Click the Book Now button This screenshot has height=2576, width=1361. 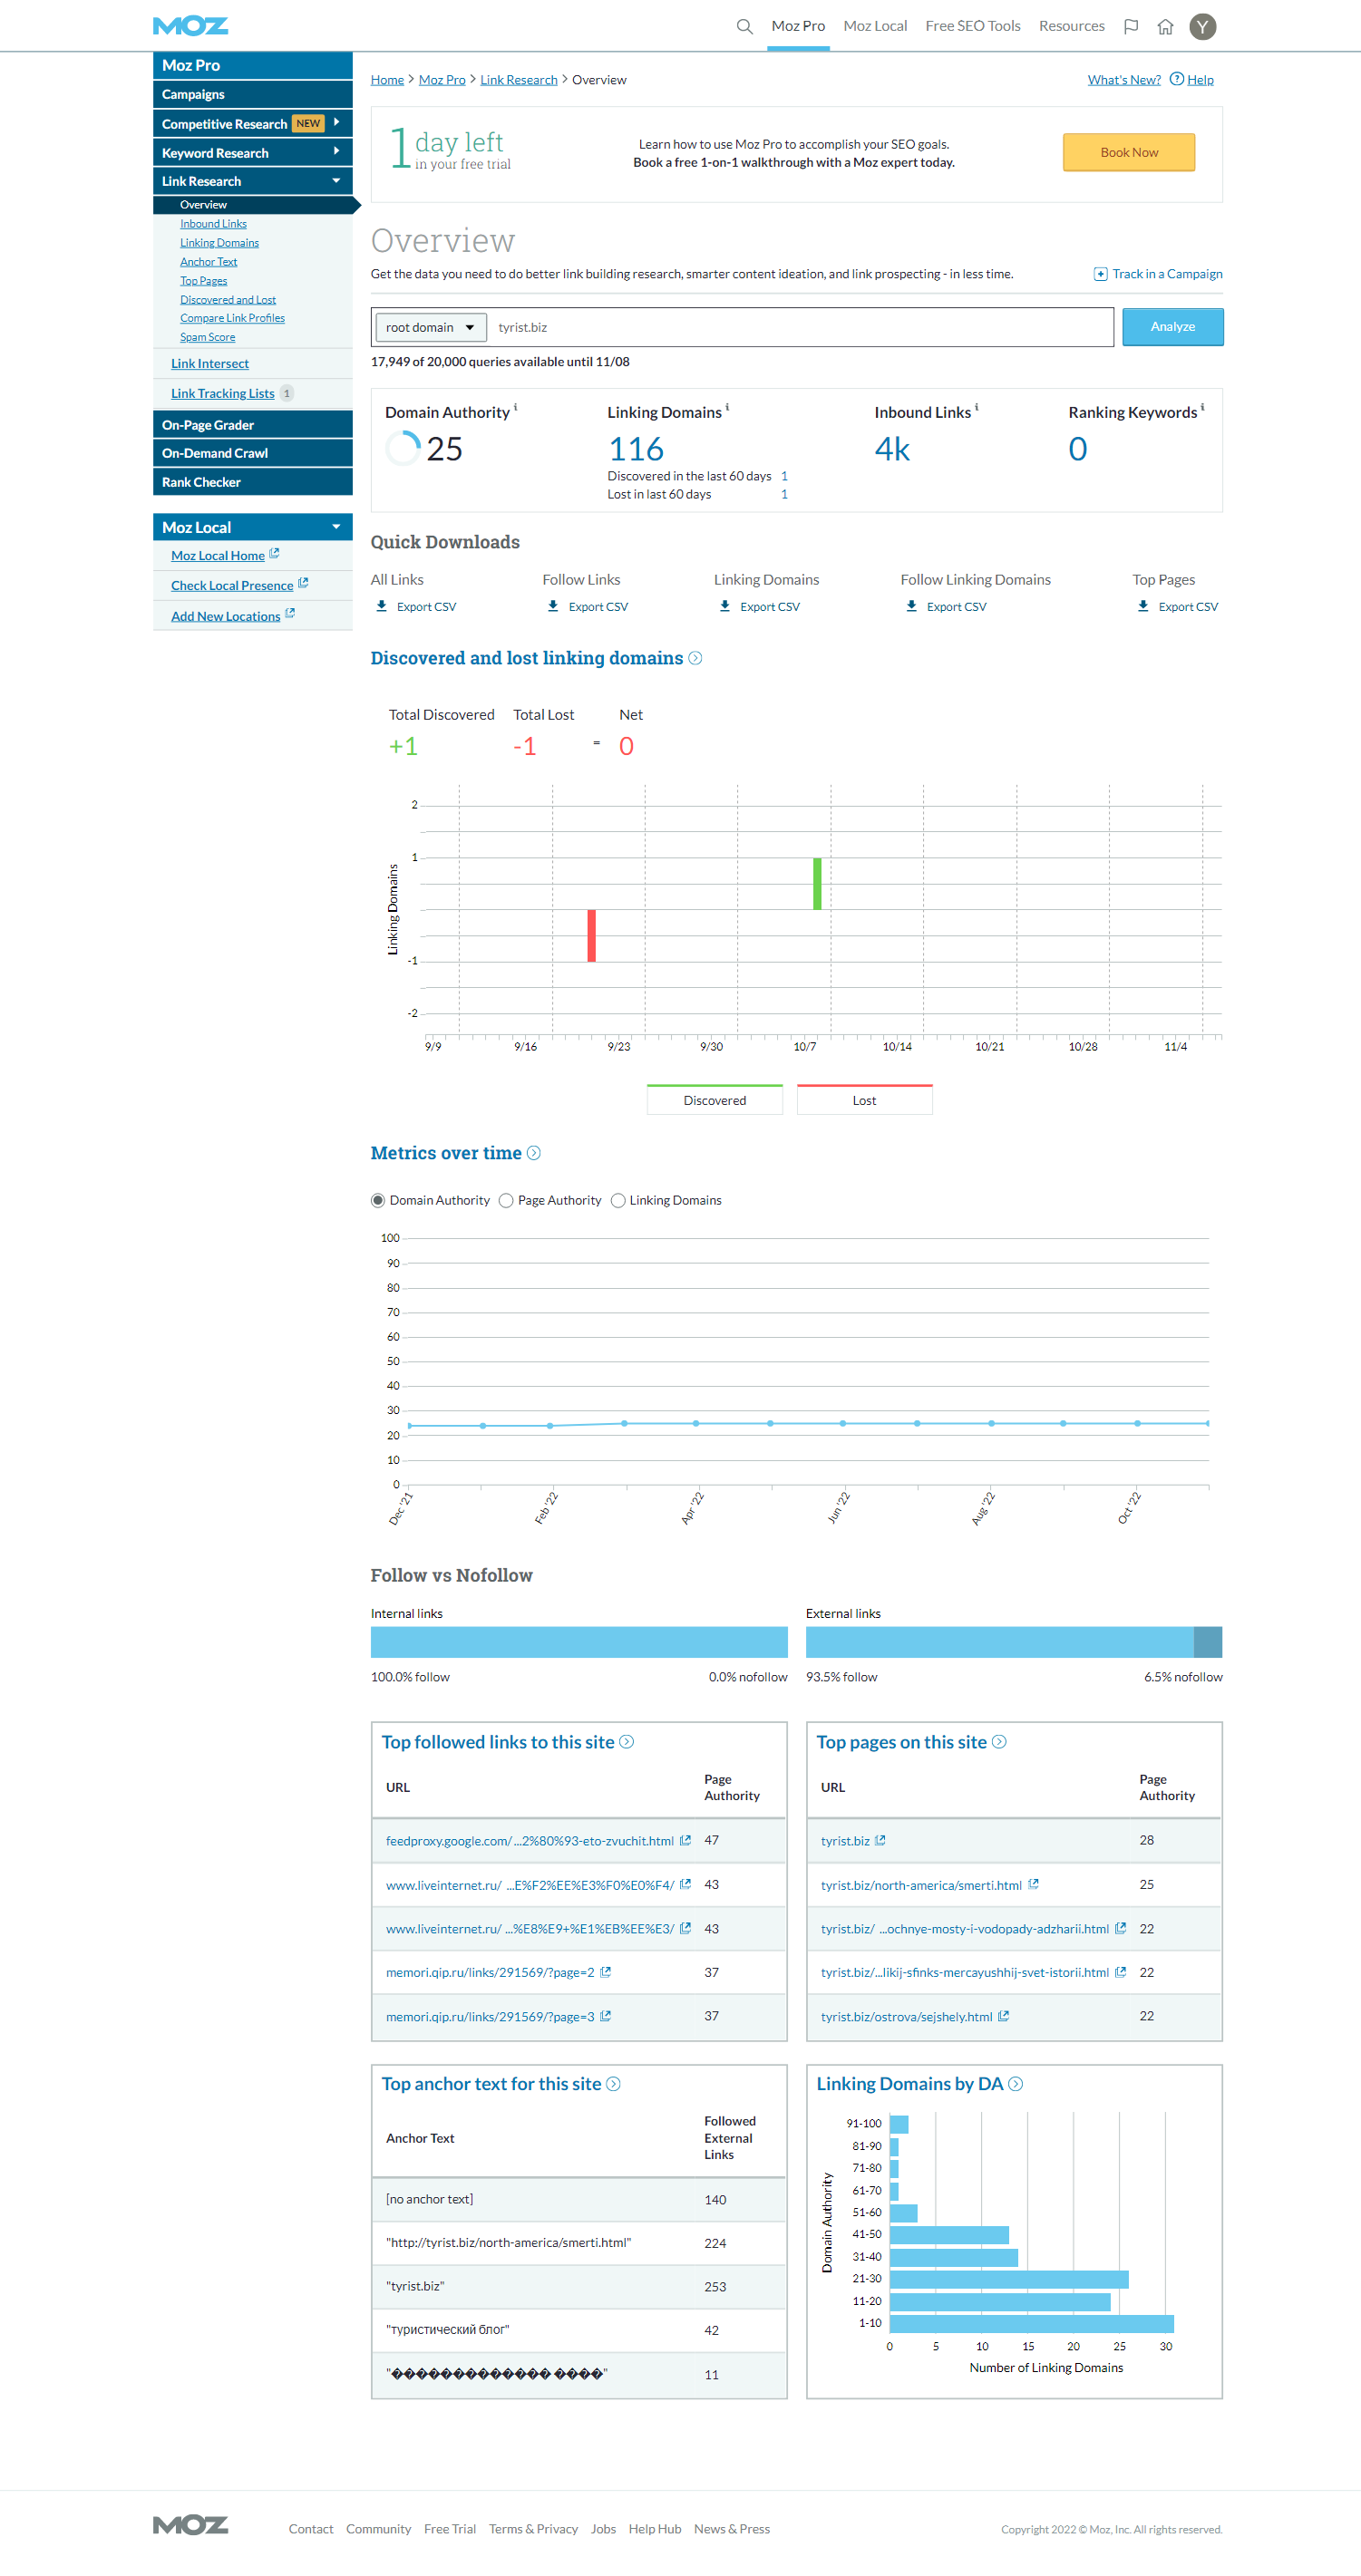pos(1128,152)
